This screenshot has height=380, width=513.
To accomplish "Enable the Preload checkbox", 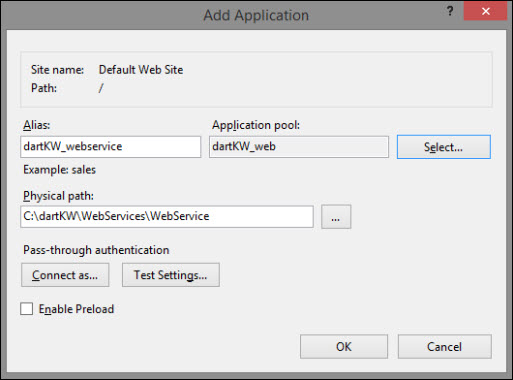I will point(27,309).
